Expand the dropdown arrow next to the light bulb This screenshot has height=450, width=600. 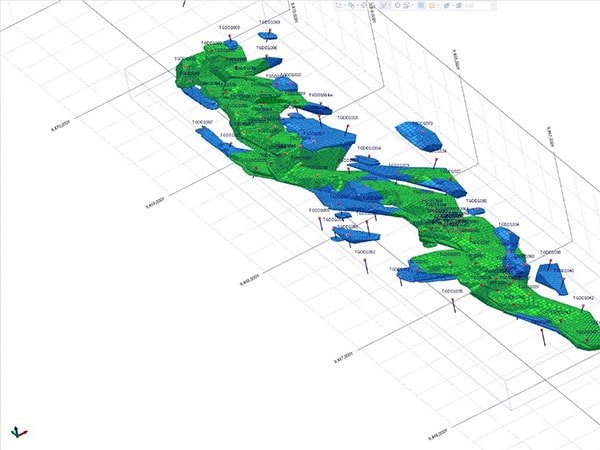438,5
